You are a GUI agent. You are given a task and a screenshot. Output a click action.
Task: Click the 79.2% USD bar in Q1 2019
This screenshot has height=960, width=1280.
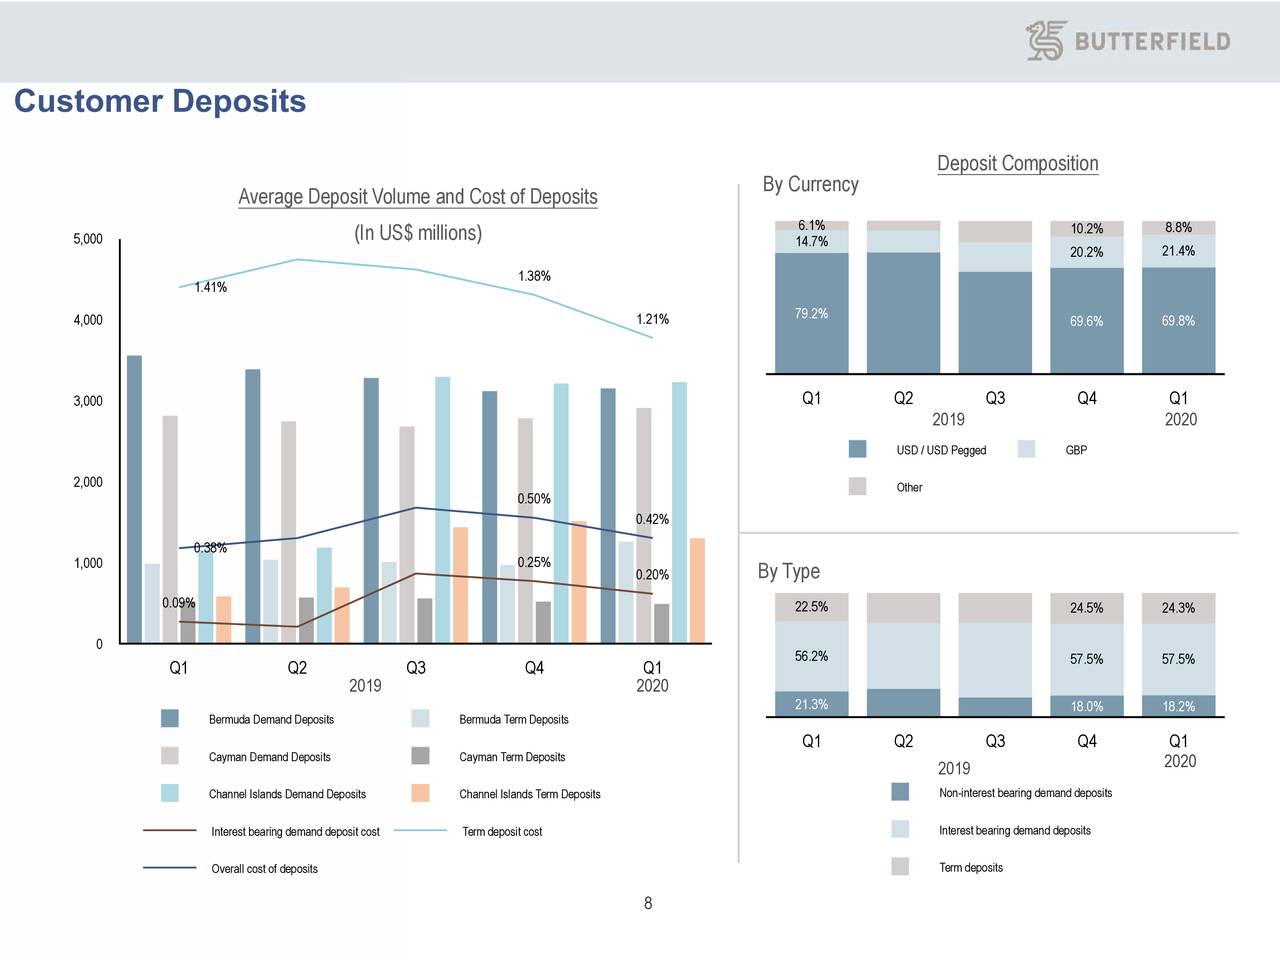[x=810, y=313]
